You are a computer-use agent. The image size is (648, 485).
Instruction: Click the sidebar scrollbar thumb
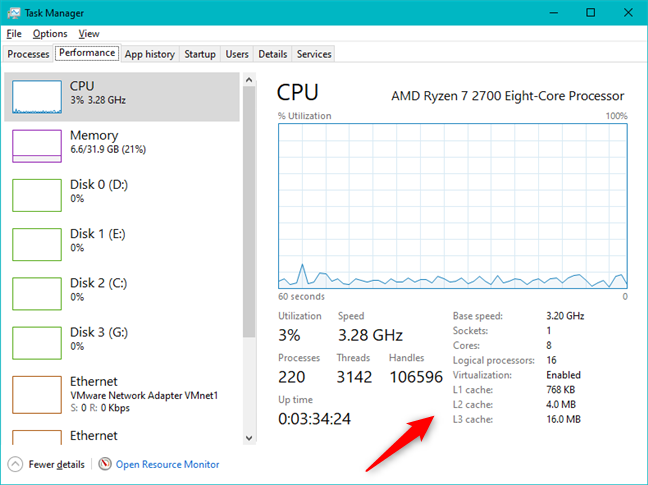pos(249,212)
